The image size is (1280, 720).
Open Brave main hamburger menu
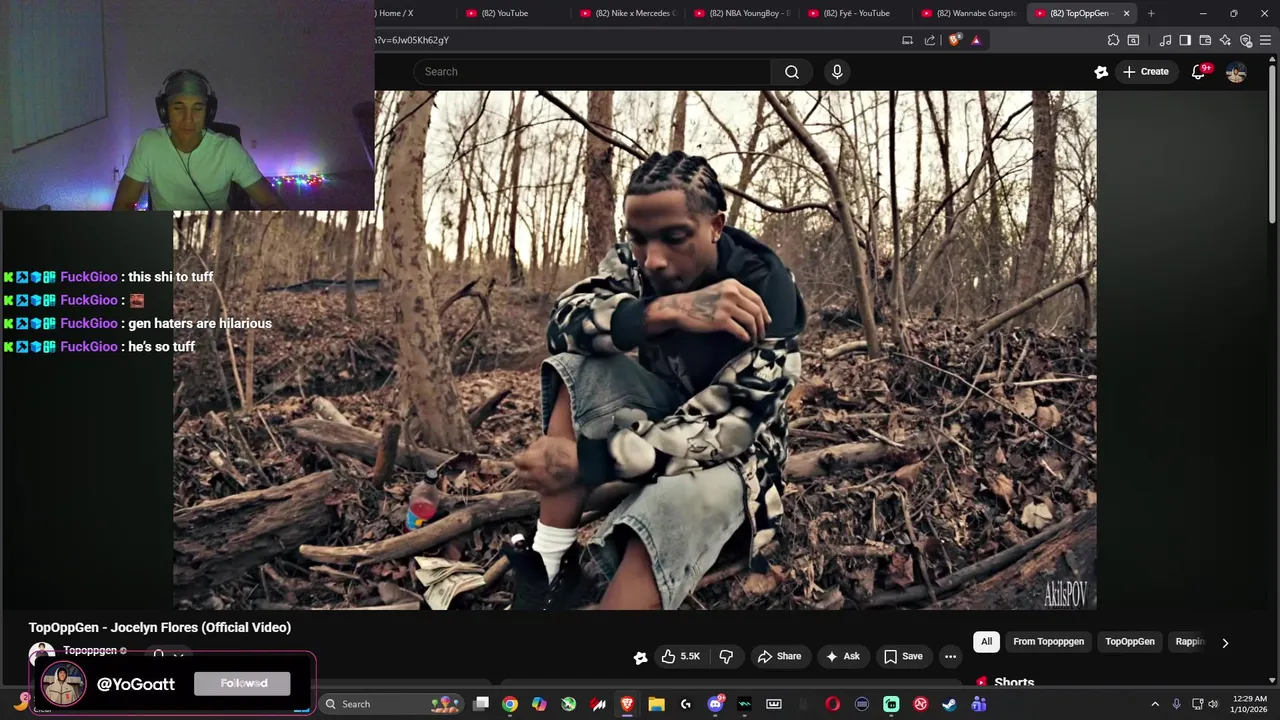point(1265,40)
